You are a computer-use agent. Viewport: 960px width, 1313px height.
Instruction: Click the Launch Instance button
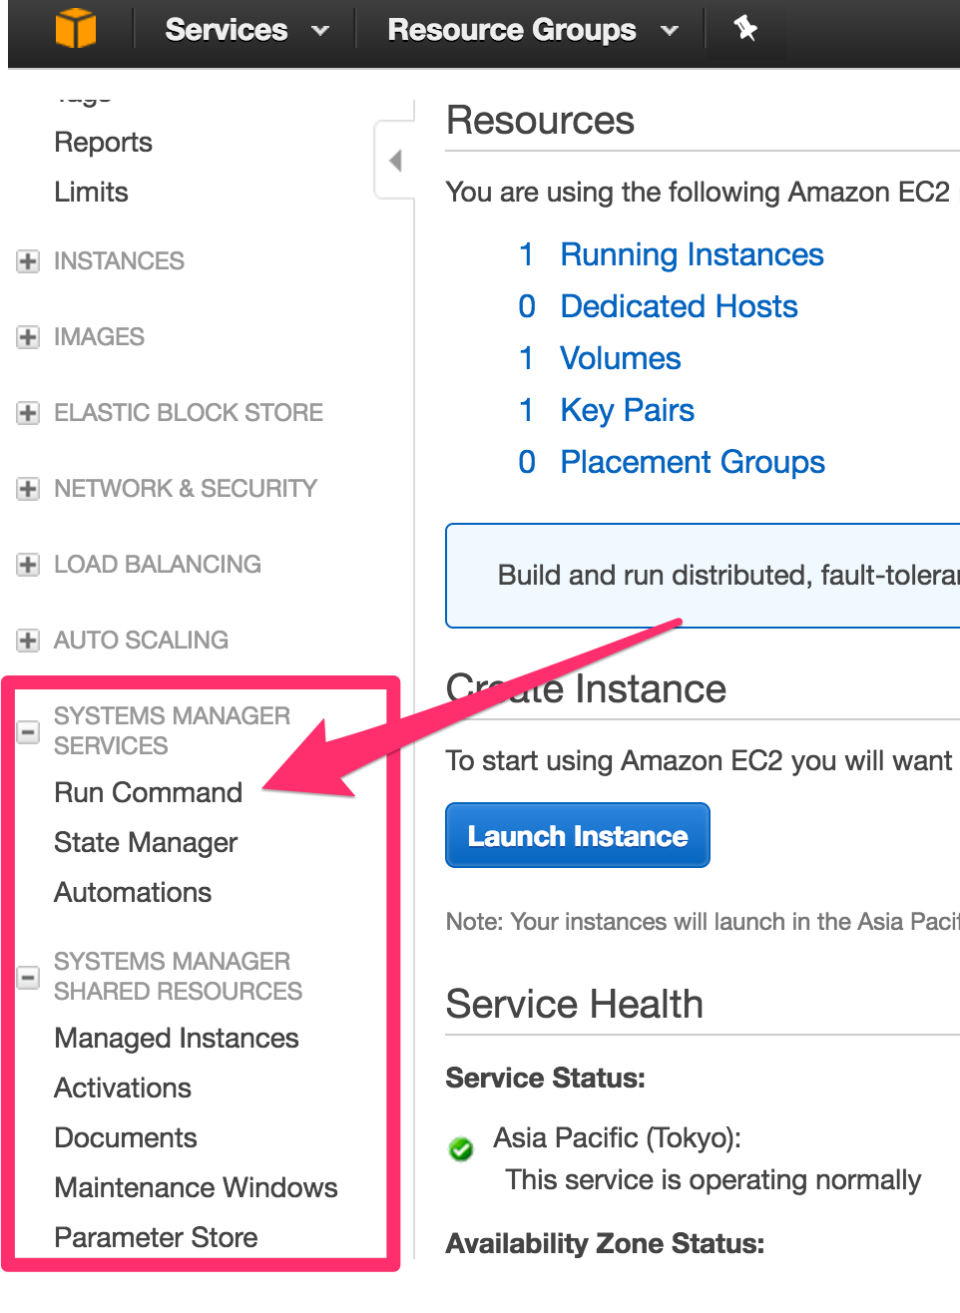click(577, 834)
